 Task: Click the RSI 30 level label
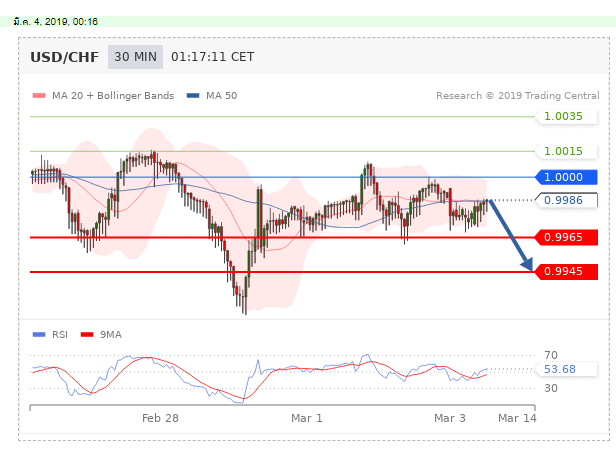(551, 388)
